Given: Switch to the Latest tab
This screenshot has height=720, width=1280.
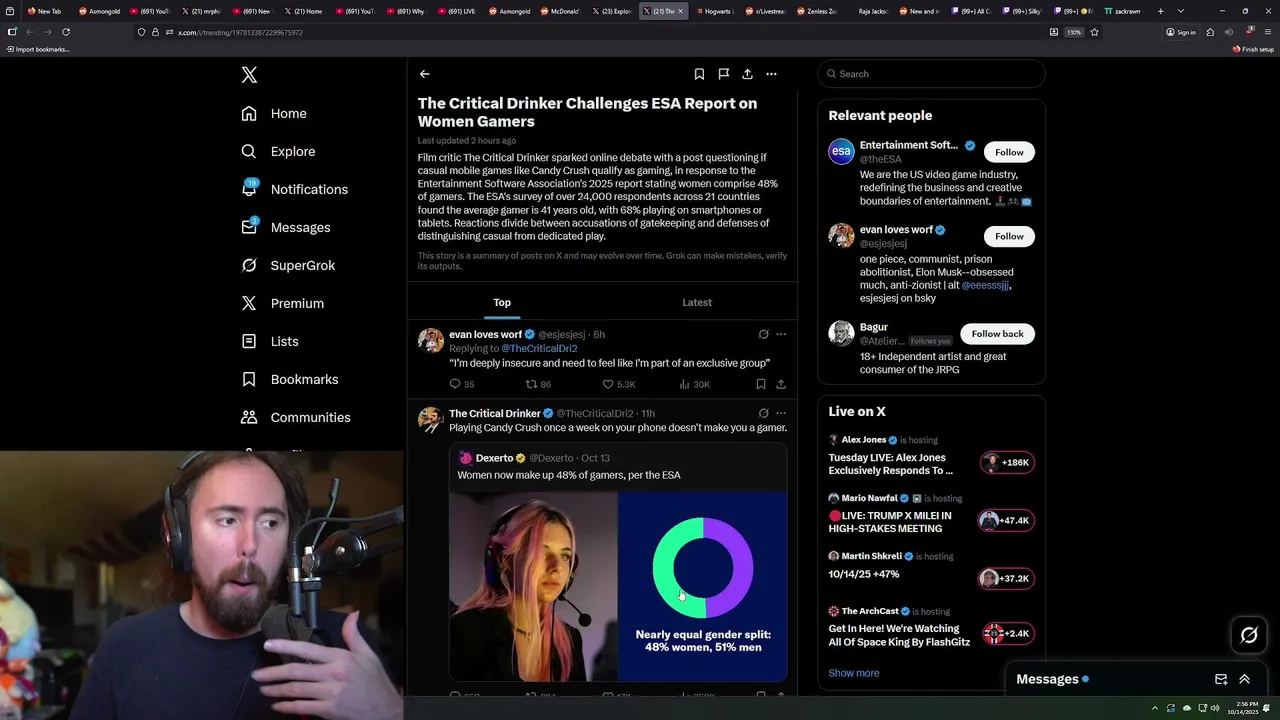Looking at the screenshot, I should coord(697,302).
